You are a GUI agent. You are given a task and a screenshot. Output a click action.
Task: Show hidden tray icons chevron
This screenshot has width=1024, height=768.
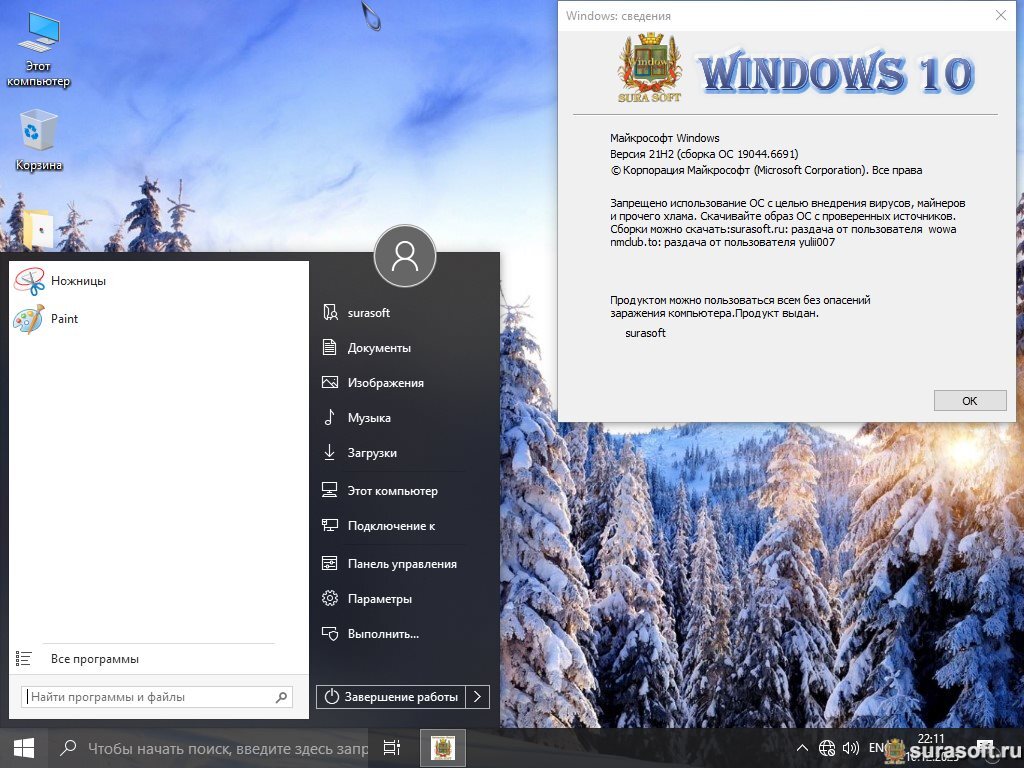[x=802, y=748]
